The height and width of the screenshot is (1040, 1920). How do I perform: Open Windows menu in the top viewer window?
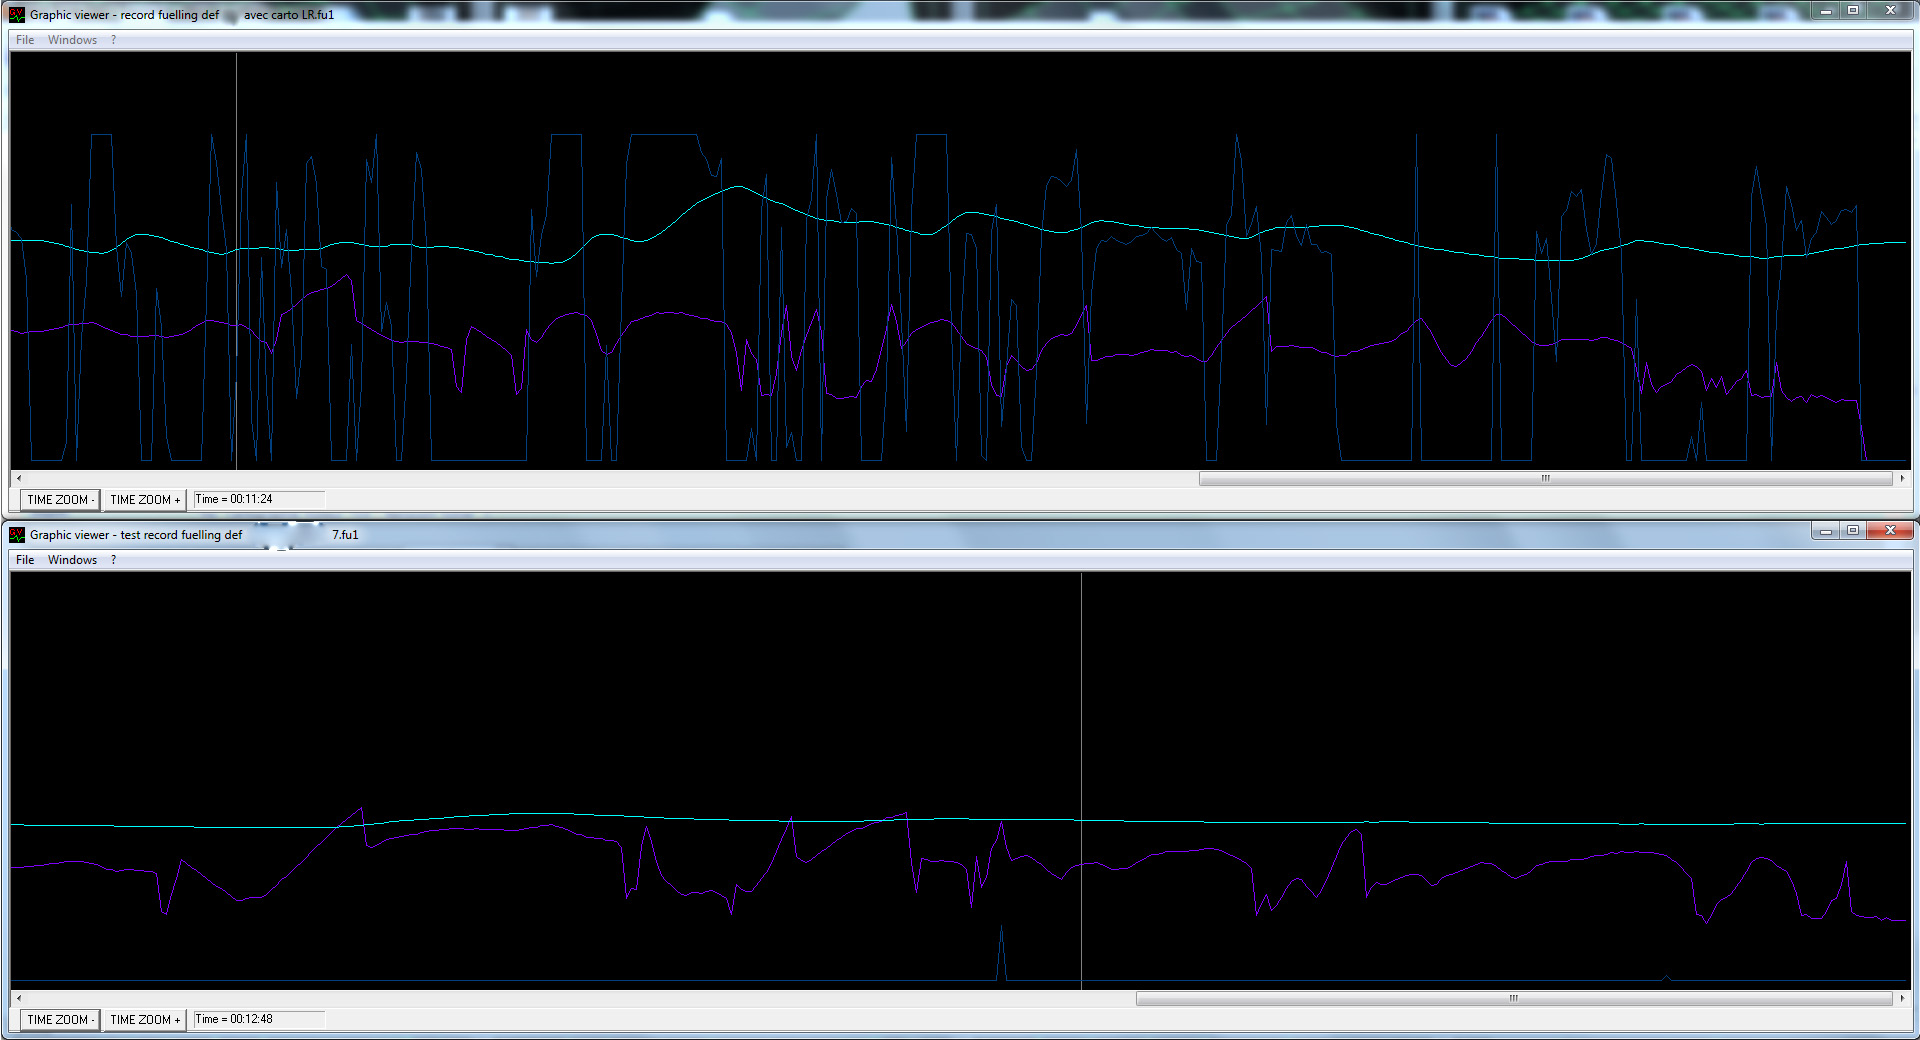72,40
